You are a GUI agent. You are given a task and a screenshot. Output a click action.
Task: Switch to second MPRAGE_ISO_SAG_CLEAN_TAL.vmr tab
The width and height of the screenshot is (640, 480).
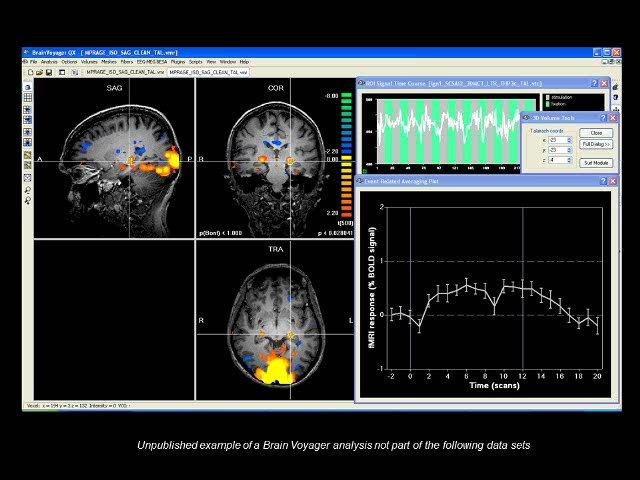208,72
